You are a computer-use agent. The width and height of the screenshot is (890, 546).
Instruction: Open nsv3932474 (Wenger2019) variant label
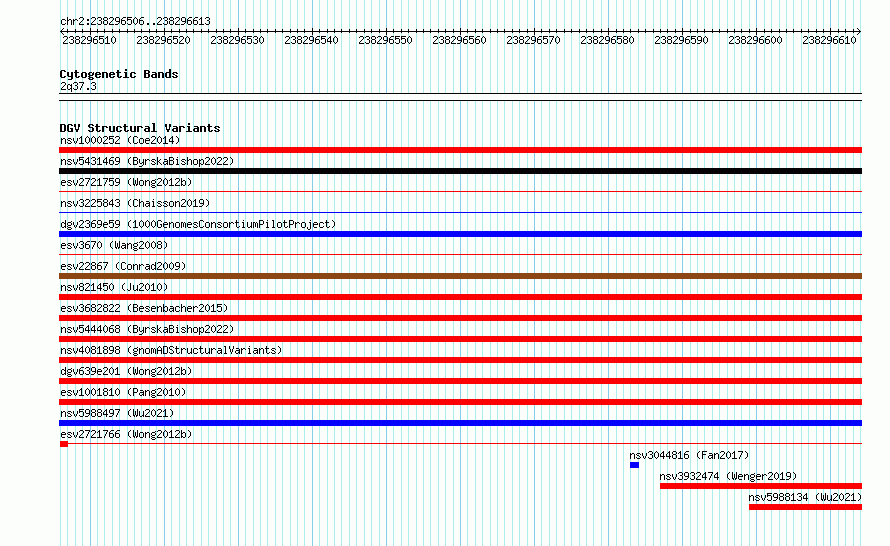728,476
